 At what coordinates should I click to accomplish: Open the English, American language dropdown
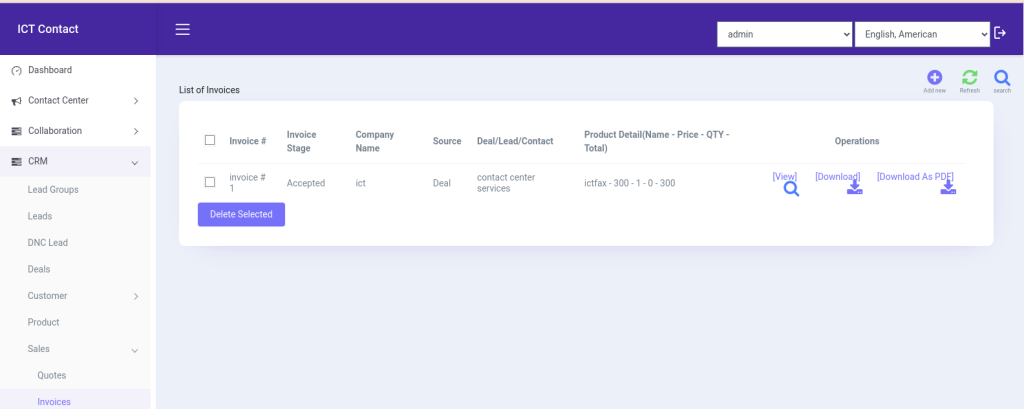click(x=921, y=35)
